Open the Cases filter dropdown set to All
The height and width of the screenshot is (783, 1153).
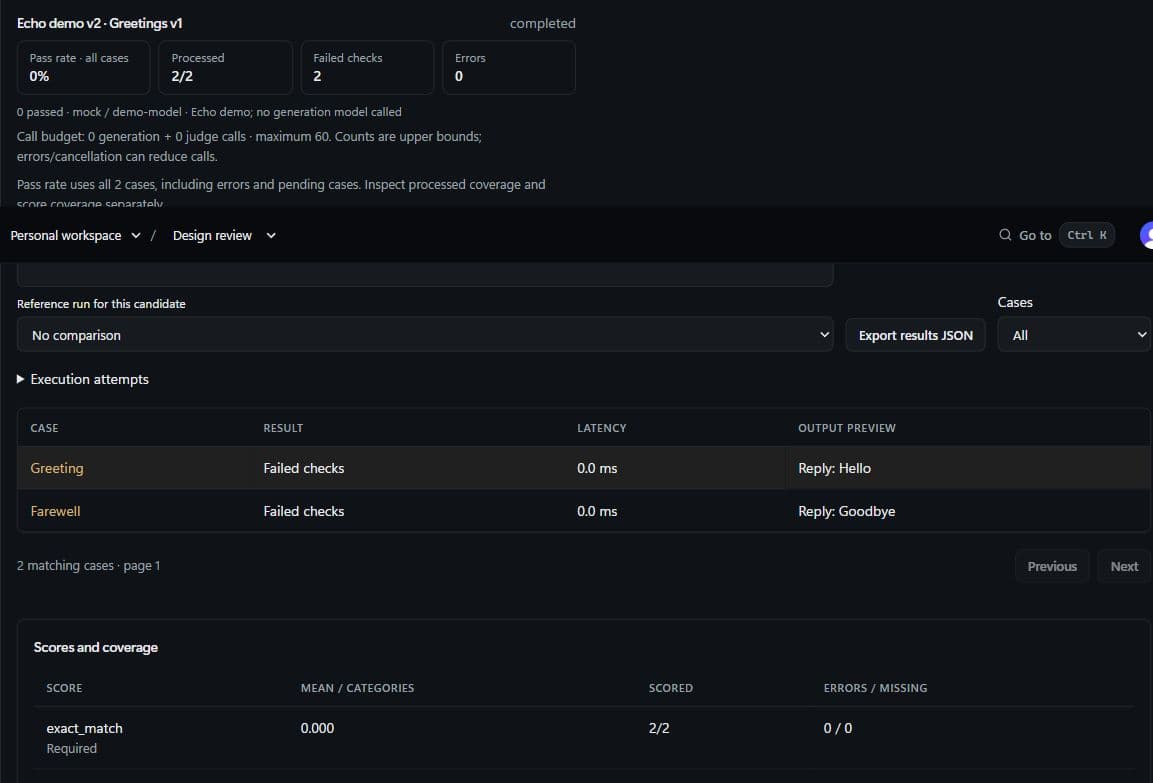(1074, 335)
